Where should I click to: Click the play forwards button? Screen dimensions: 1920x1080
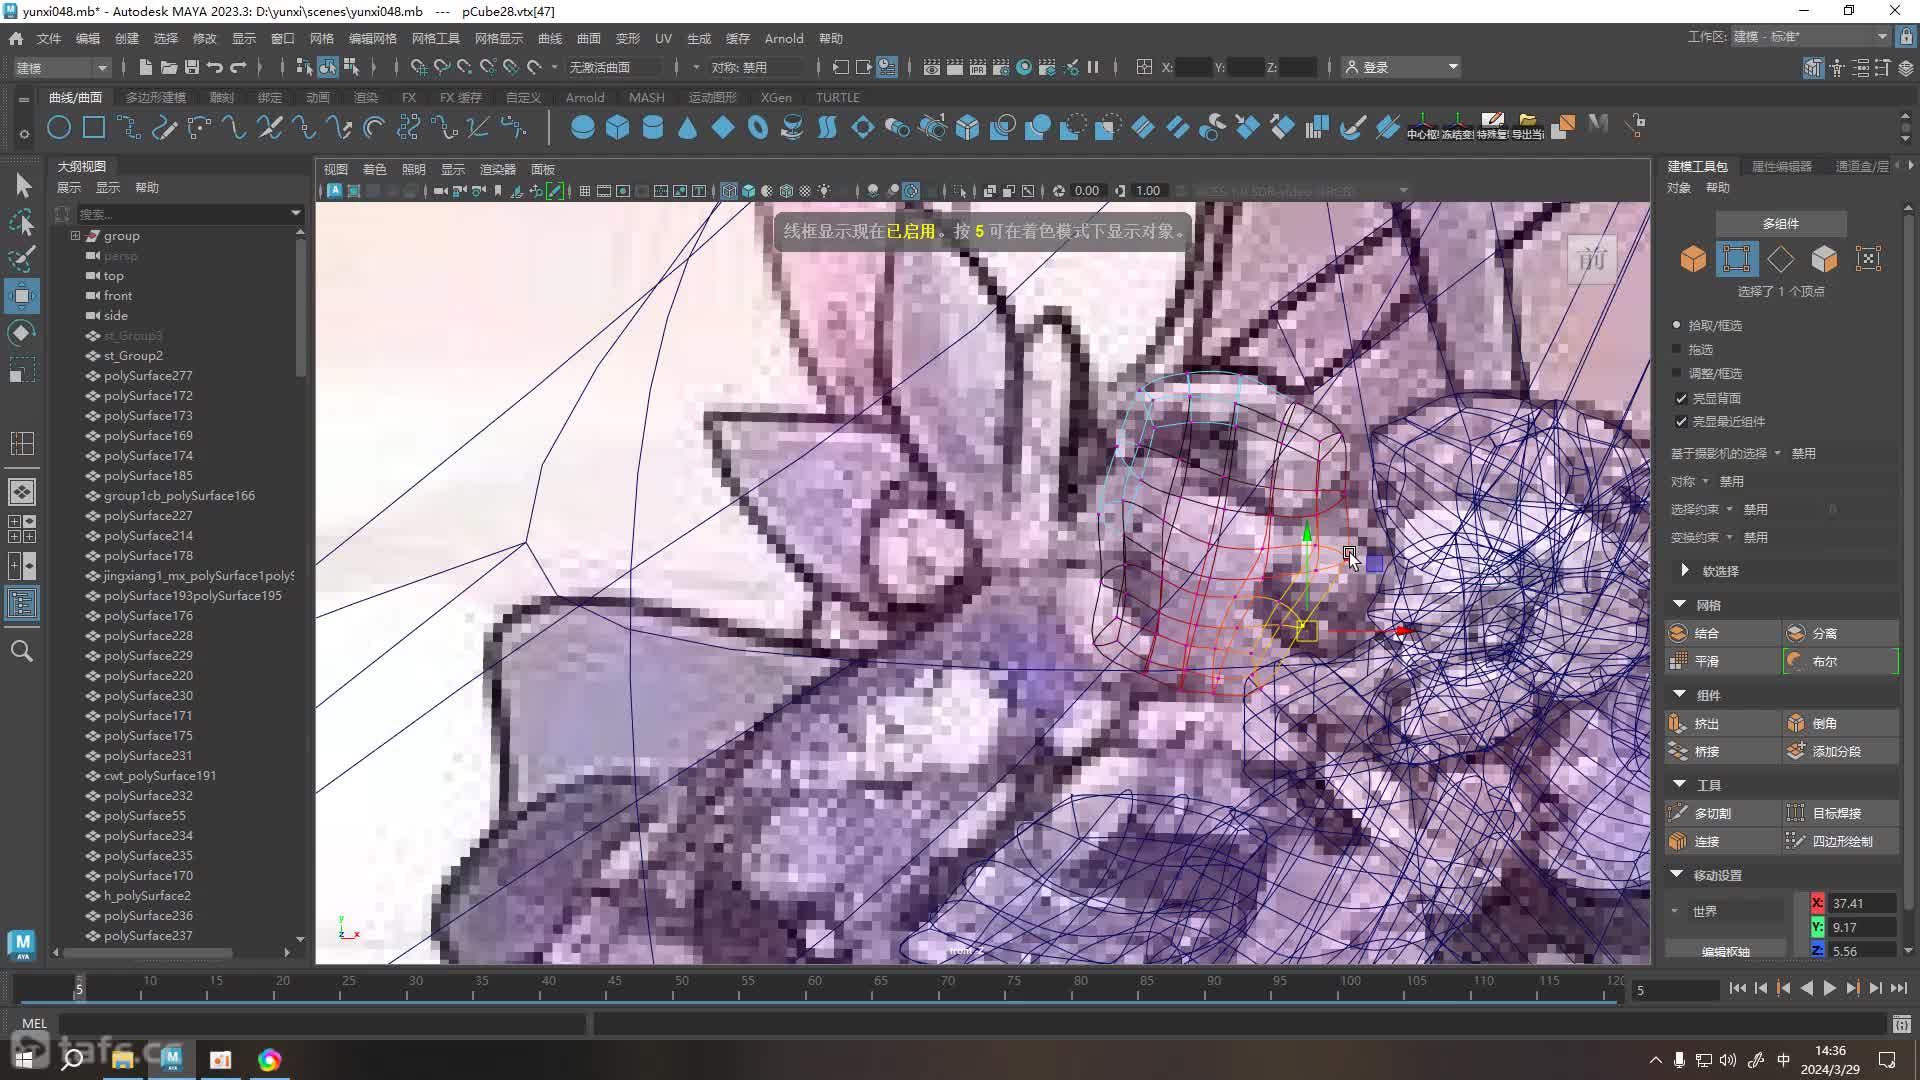point(1829,988)
